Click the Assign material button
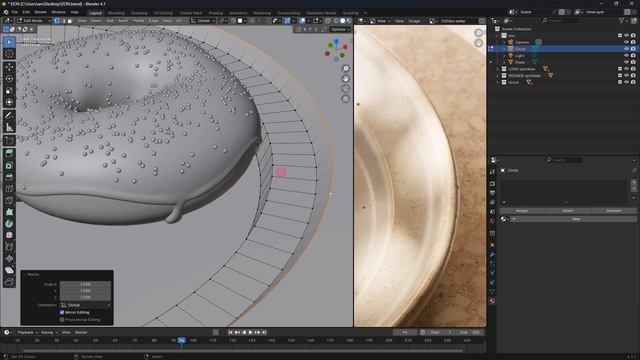 click(522, 211)
